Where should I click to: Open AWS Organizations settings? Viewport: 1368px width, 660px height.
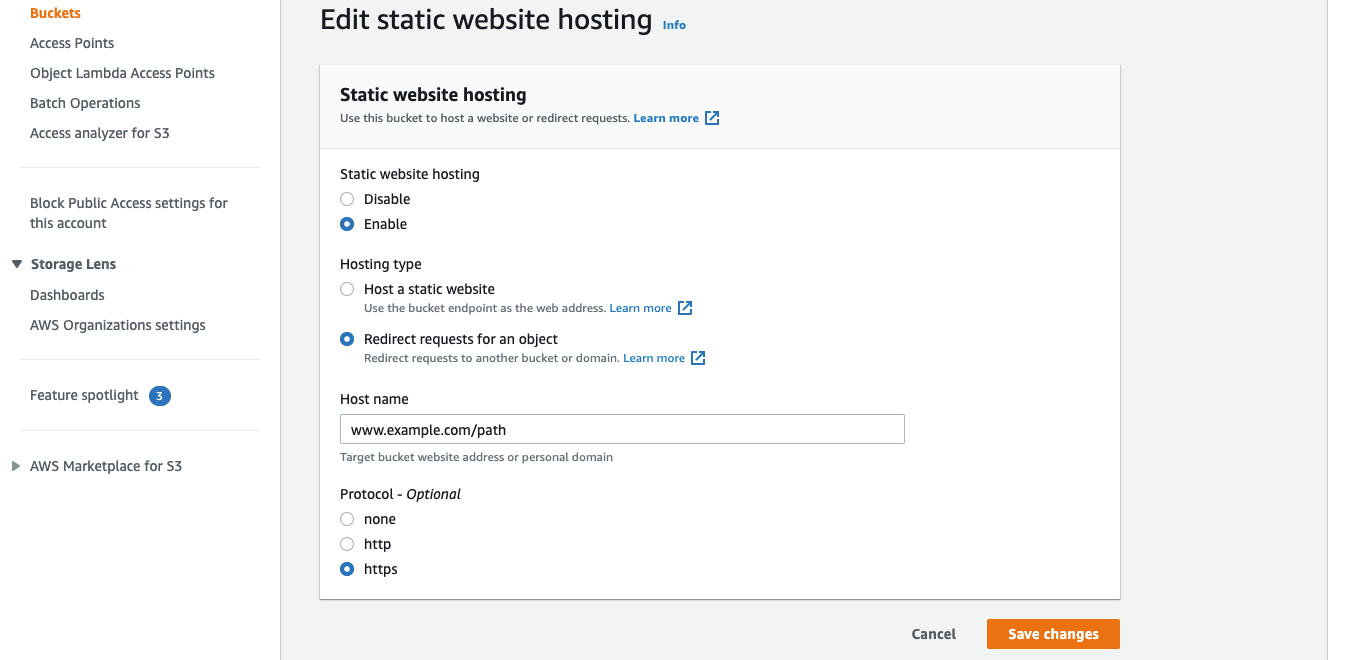(118, 325)
